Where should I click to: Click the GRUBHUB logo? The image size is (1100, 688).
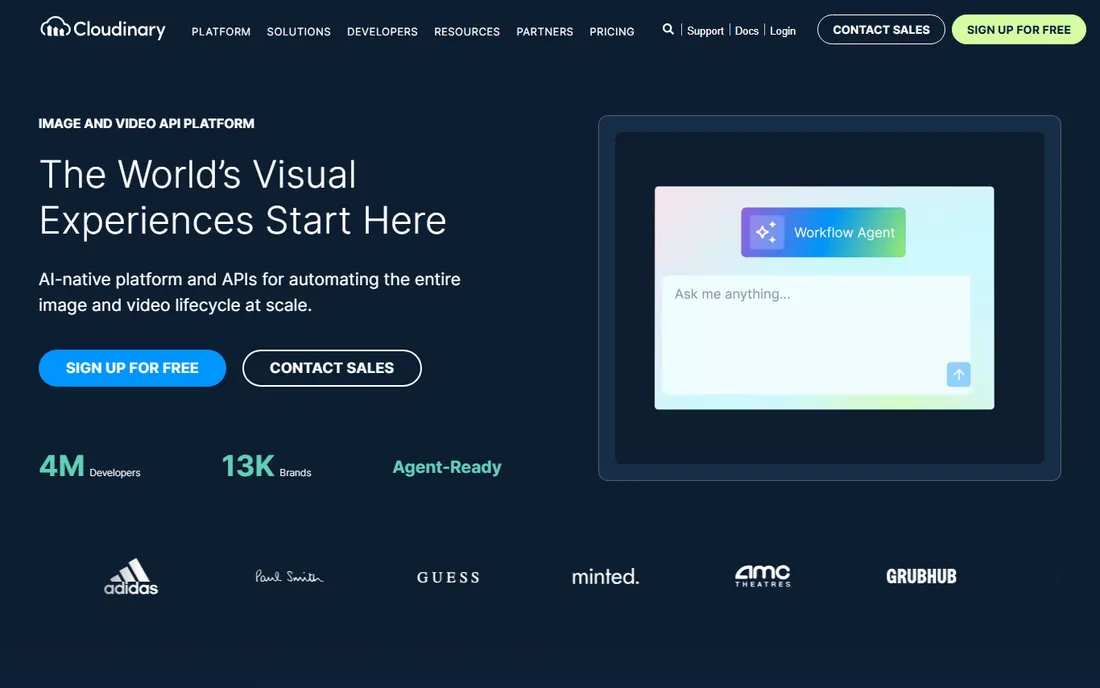click(921, 576)
